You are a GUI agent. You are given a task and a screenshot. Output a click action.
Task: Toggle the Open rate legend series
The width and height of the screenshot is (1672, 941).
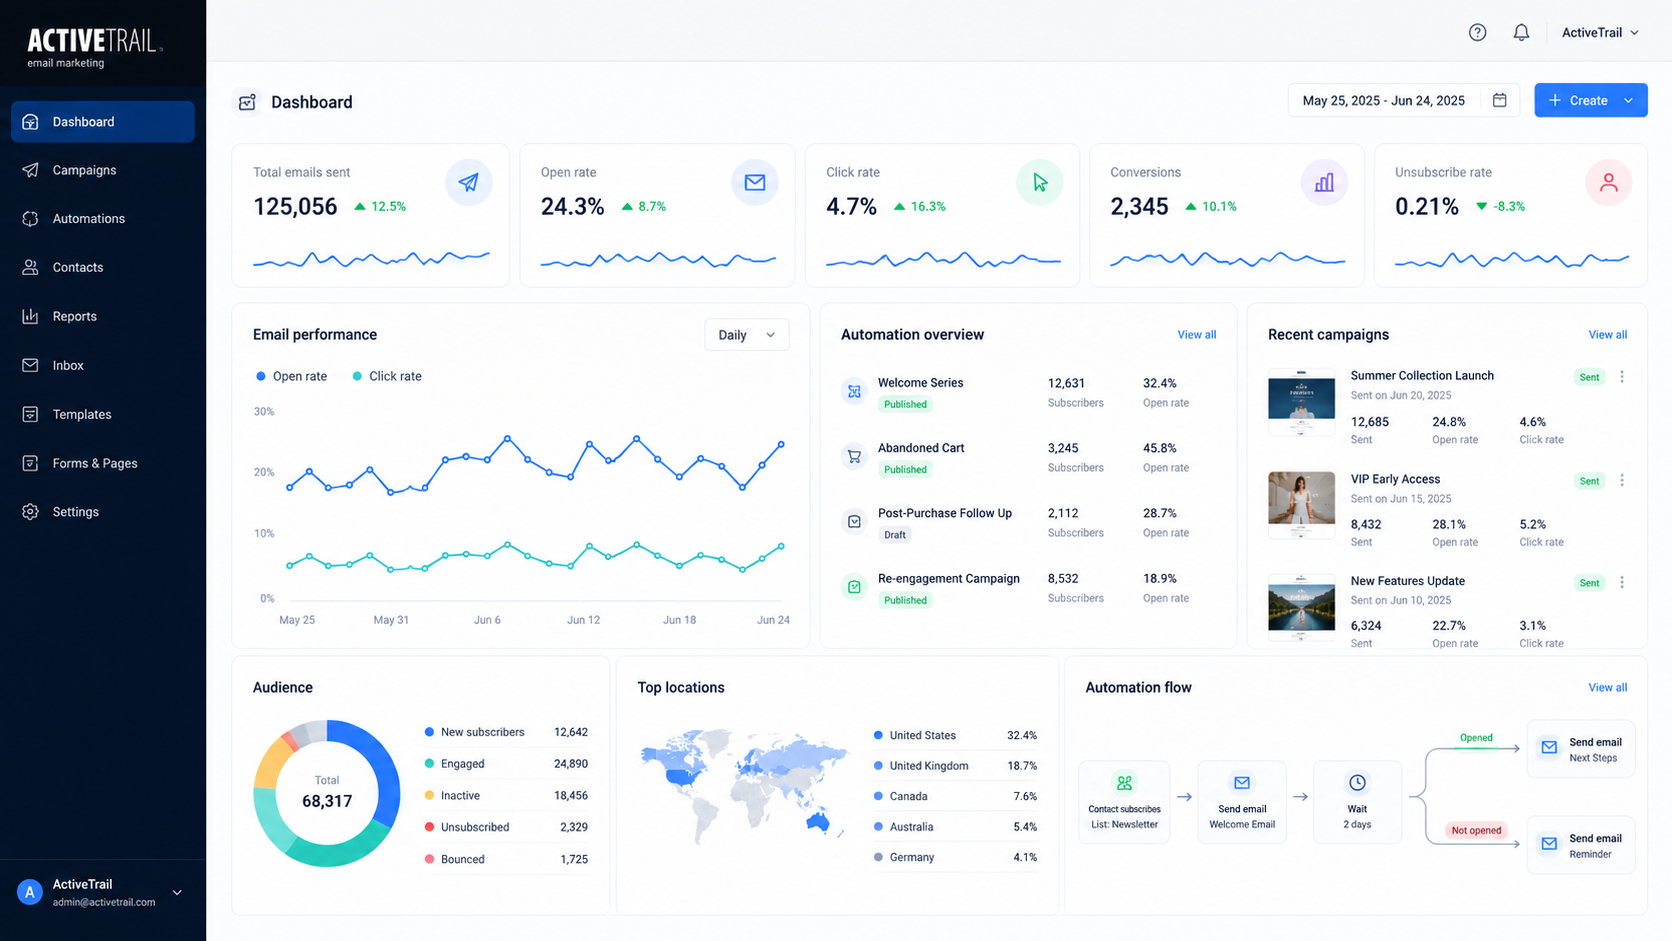[x=291, y=376]
